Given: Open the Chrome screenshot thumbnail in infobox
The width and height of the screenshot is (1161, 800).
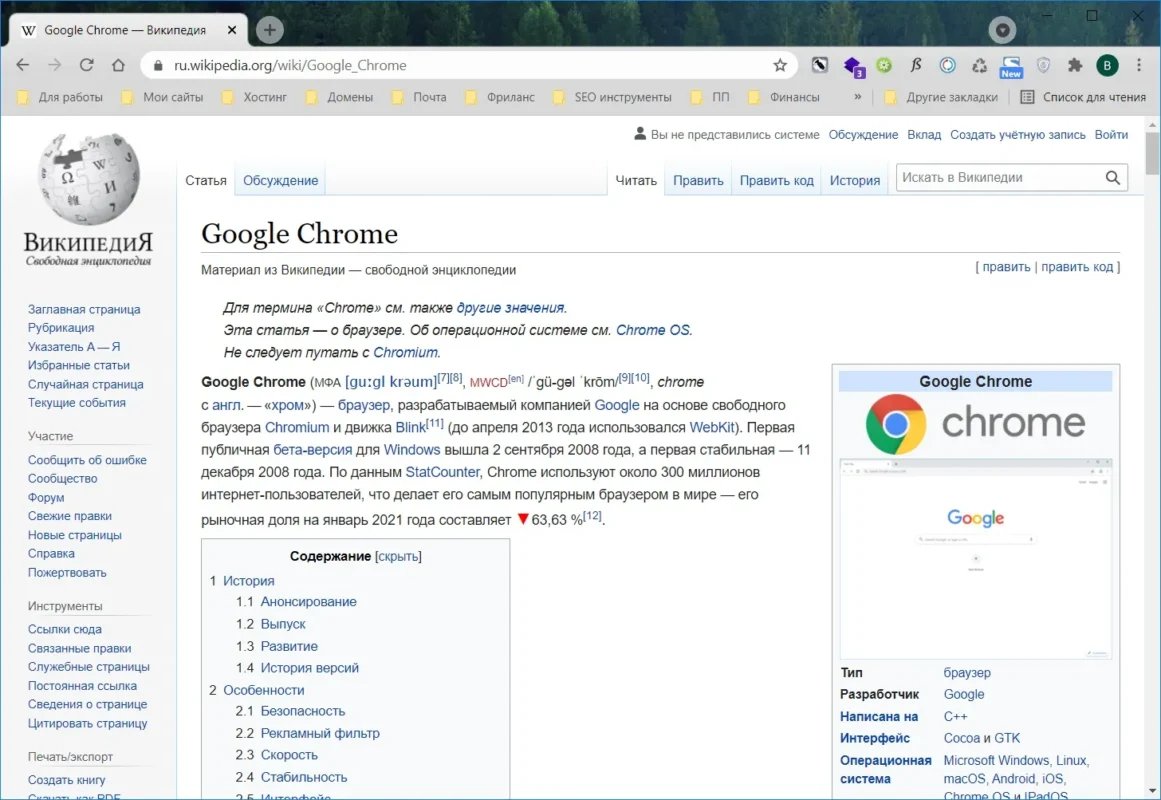Looking at the screenshot, I should click(975, 559).
